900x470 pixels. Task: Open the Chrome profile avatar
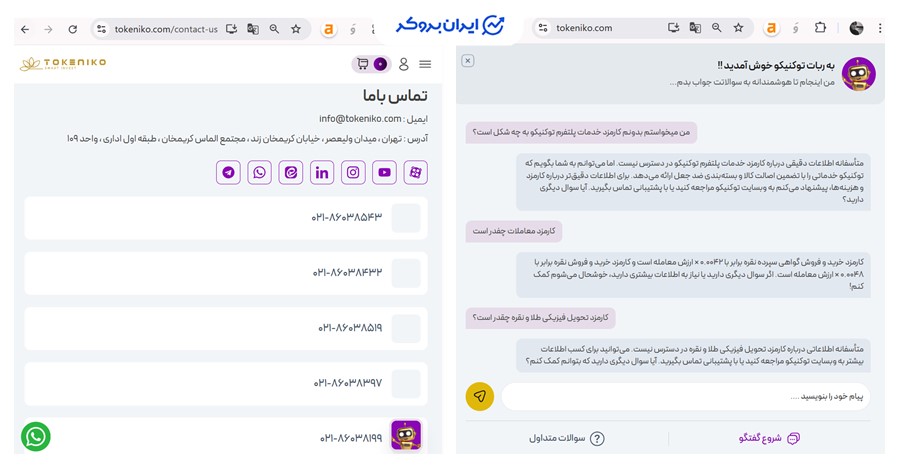[x=856, y=28]
